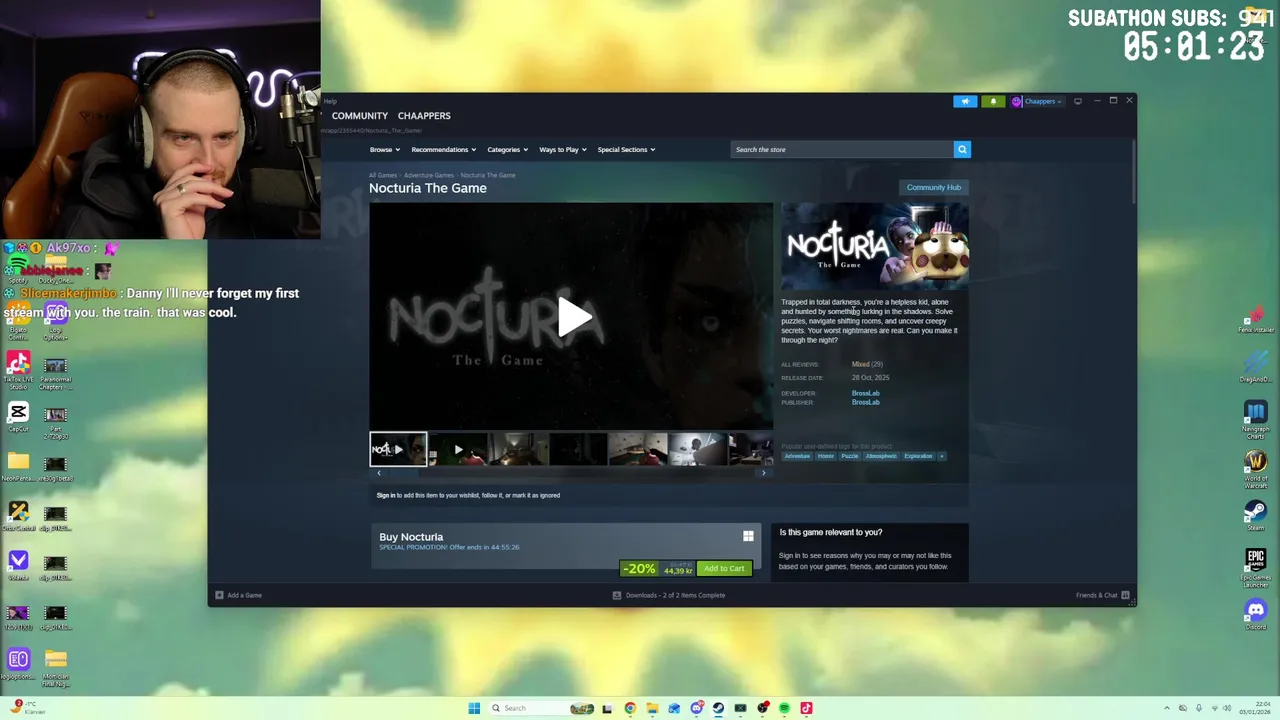Open the All Games breadcrumb link
Image resolution: width=1280 pixels, height=720 pixels.
[383, 175]
